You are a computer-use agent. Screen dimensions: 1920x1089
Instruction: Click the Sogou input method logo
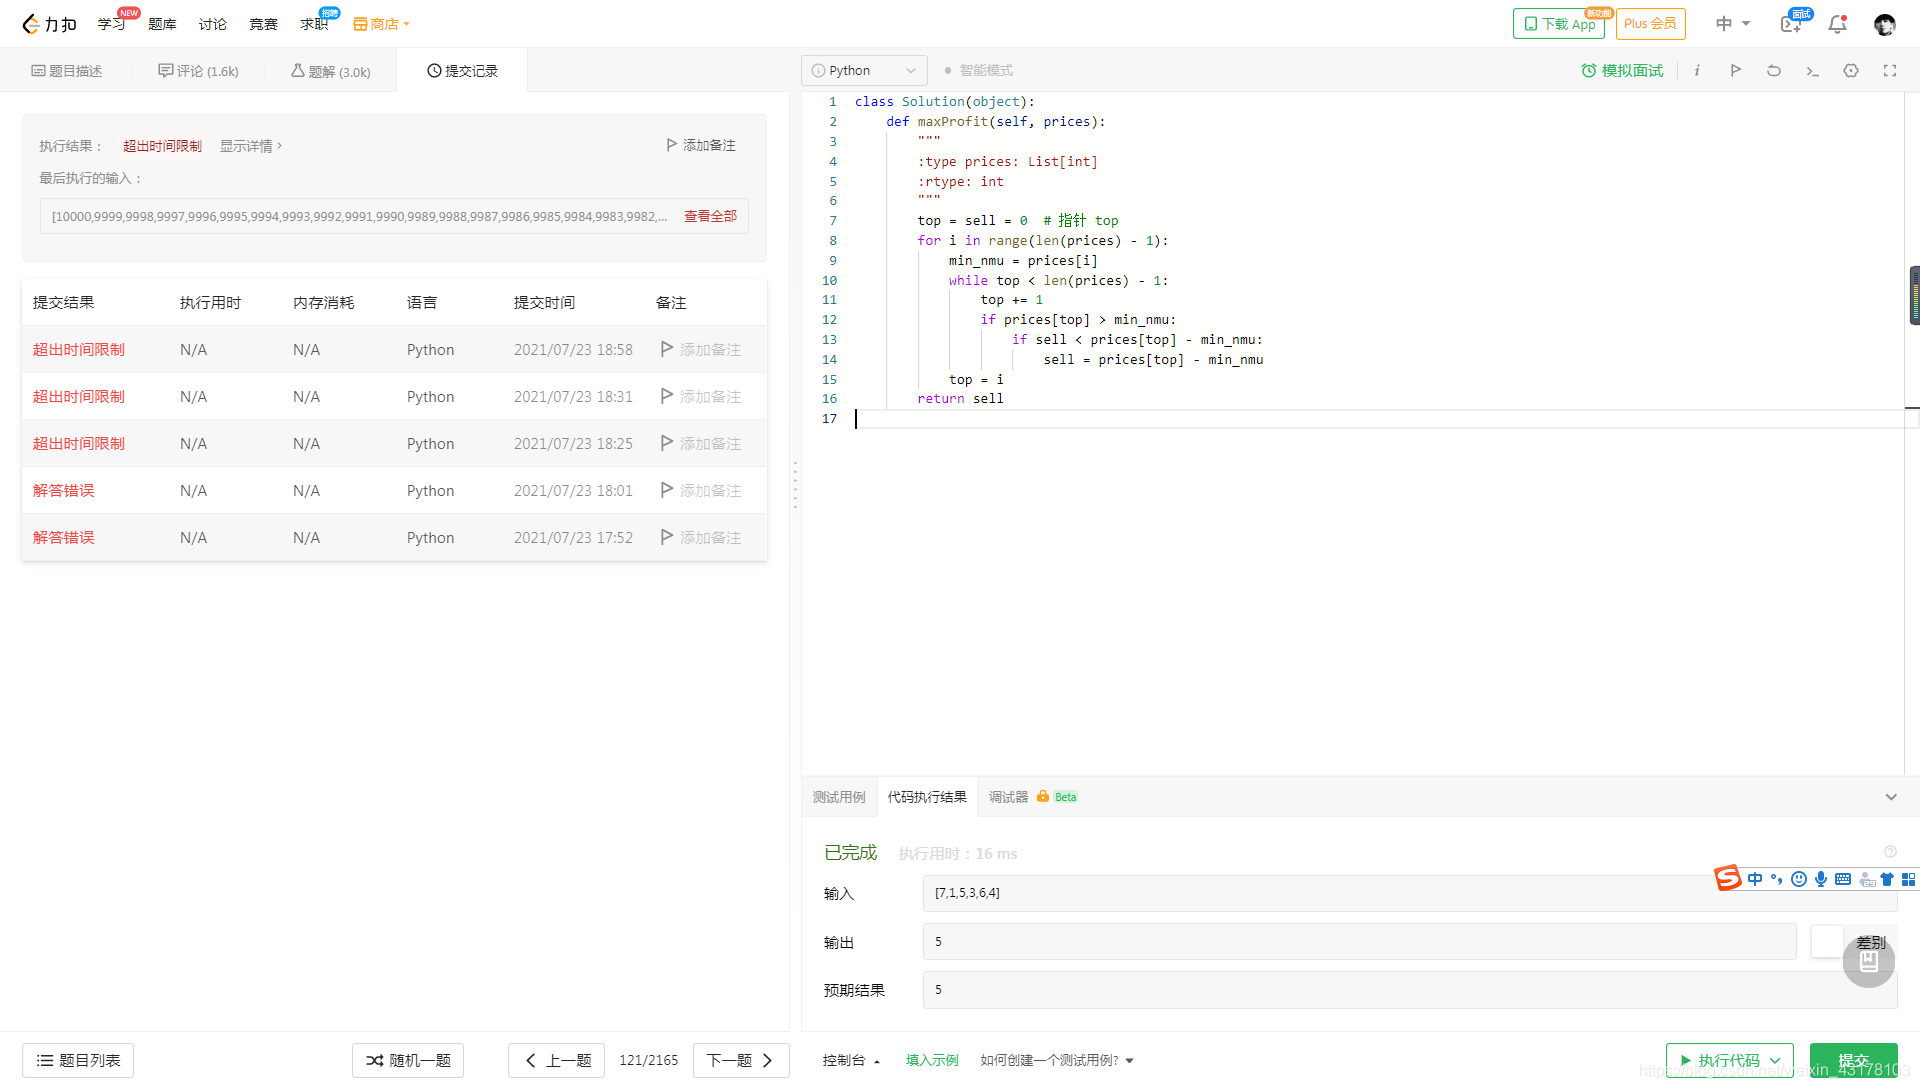1728,878
